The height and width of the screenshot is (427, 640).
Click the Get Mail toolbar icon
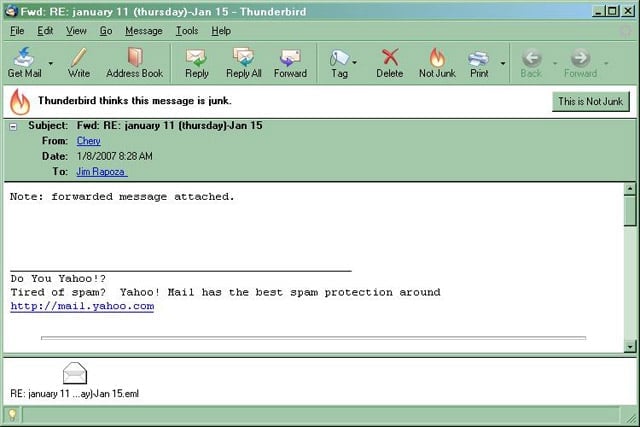coord(24,57)
